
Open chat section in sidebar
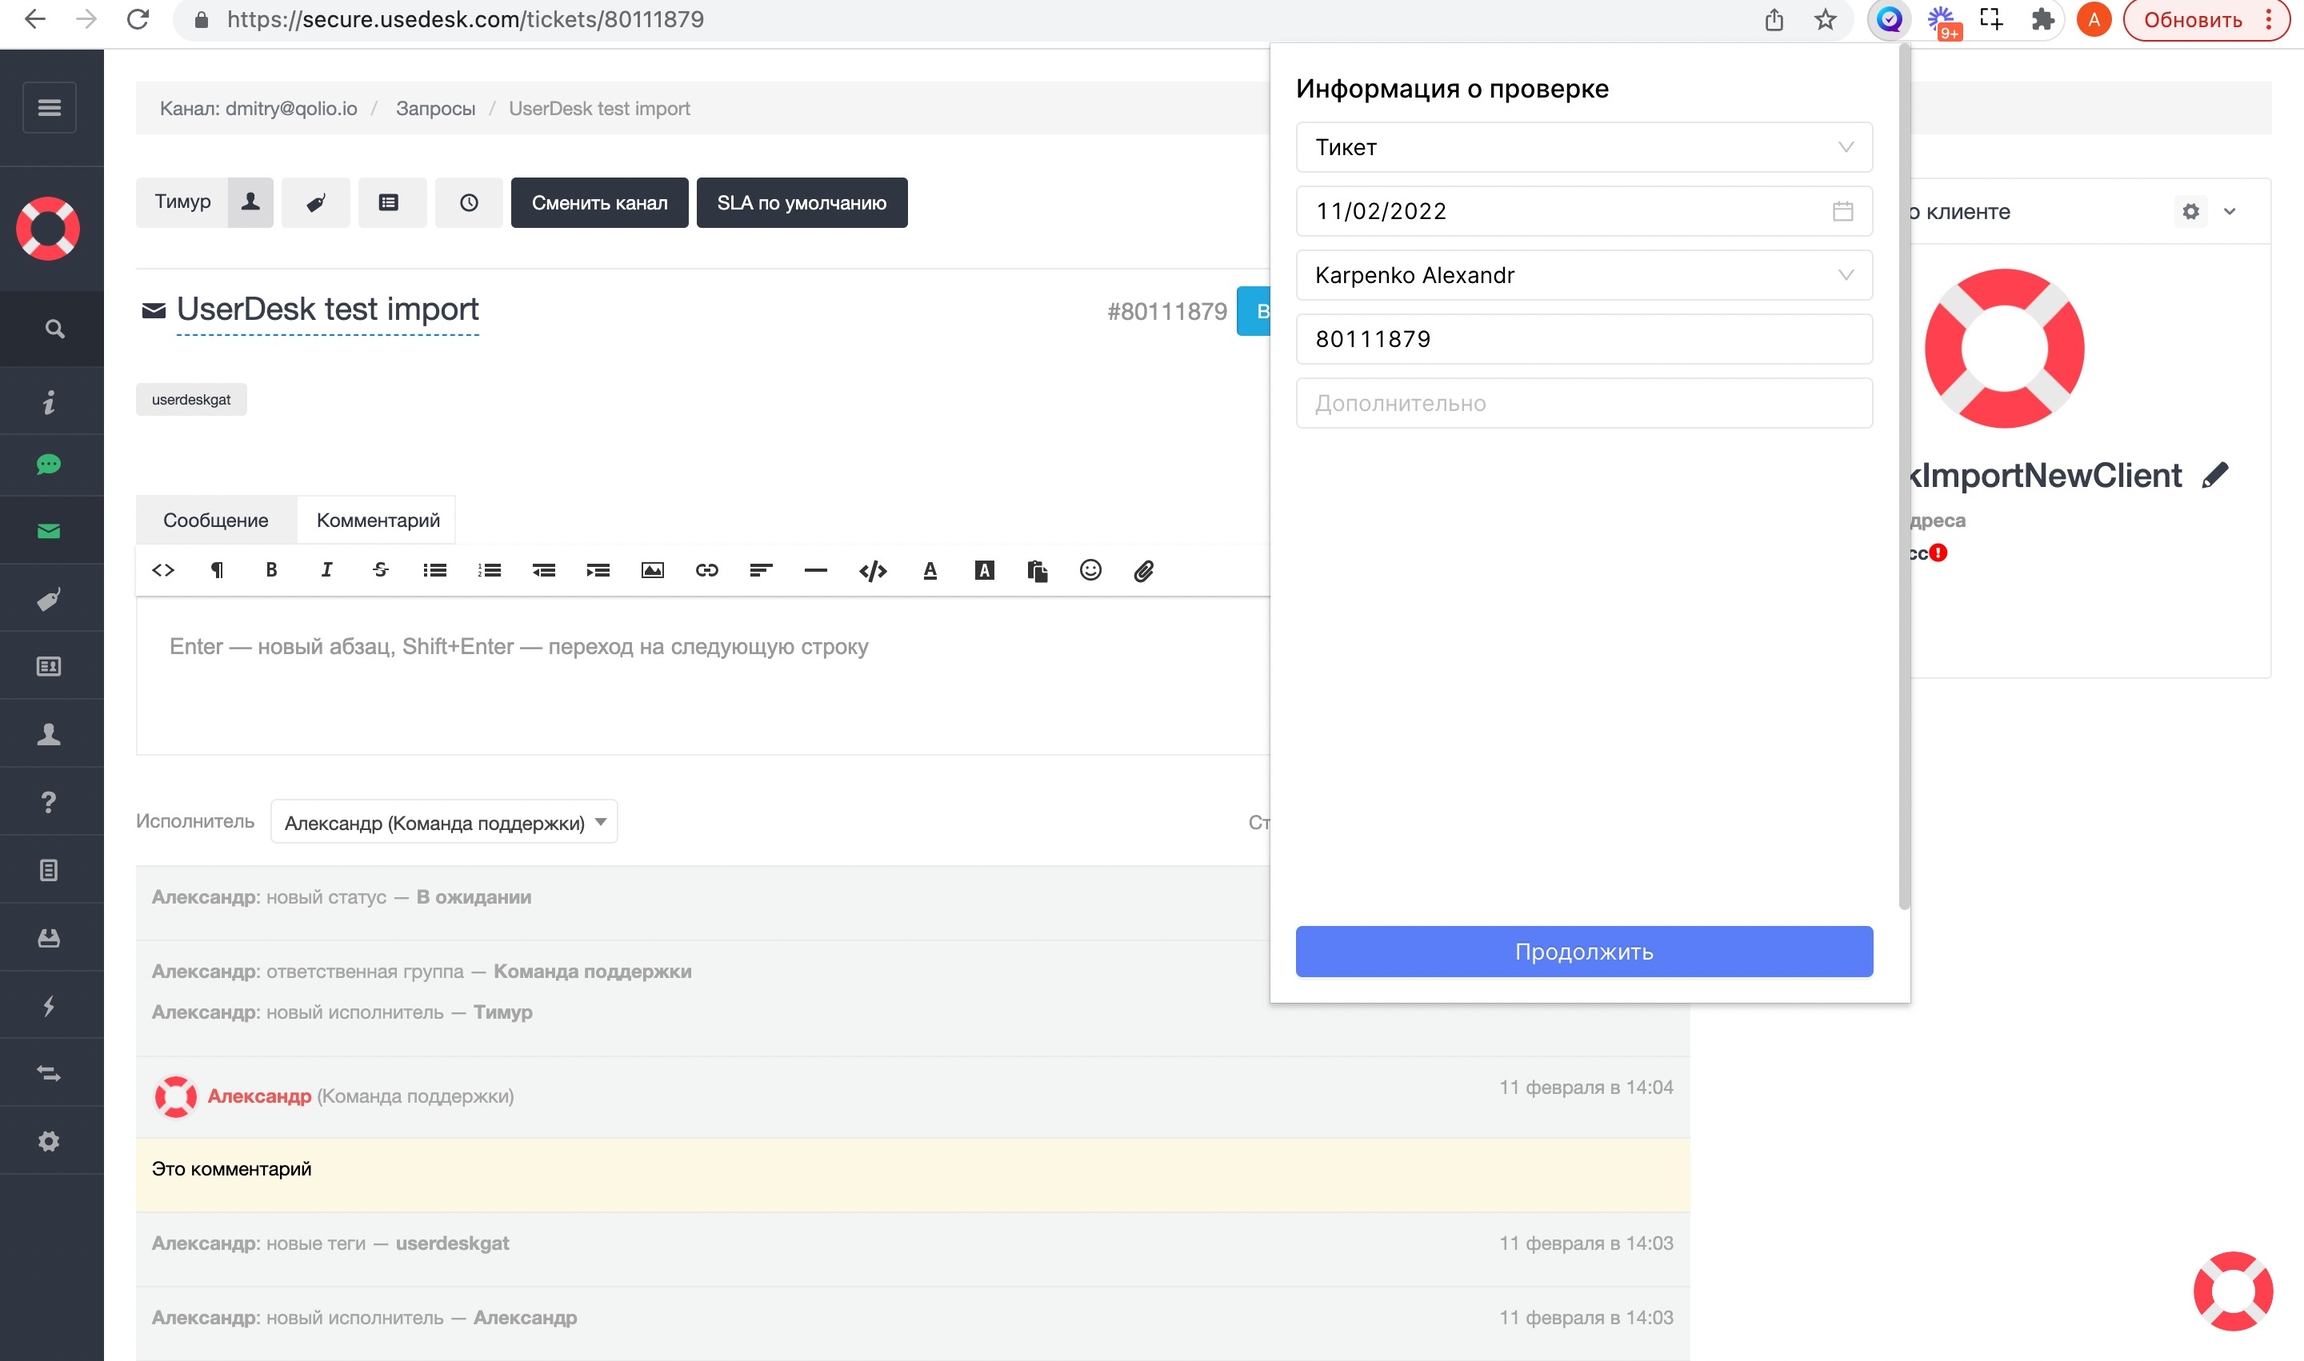pos(49,464)
